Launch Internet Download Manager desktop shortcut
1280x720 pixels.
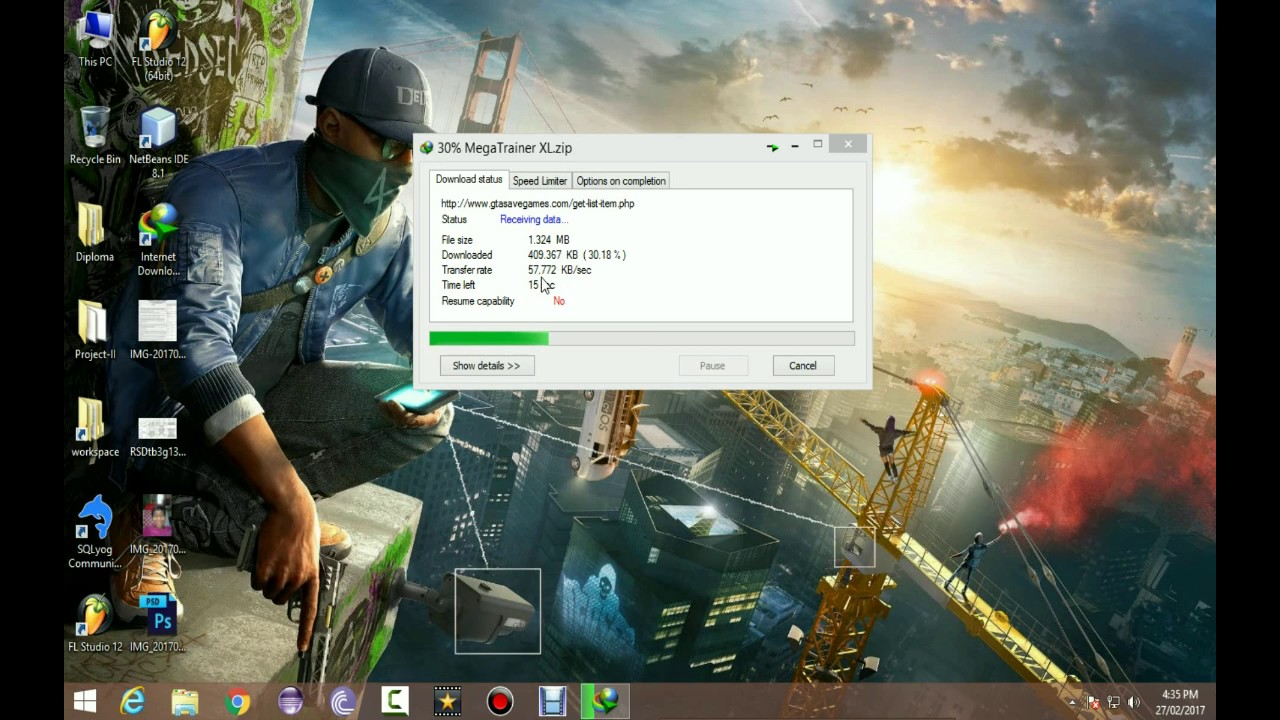[x=158, y=240]
